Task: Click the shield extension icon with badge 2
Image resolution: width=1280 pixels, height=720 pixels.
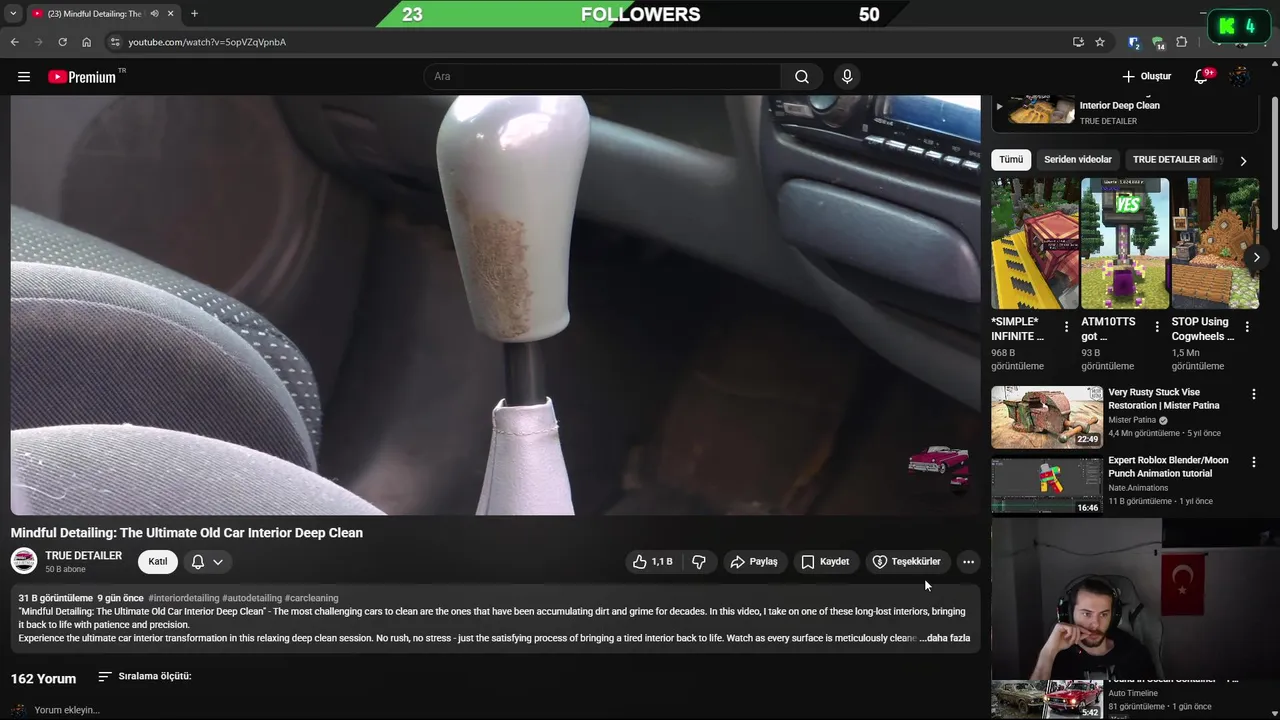Action: coord(1134,42)
